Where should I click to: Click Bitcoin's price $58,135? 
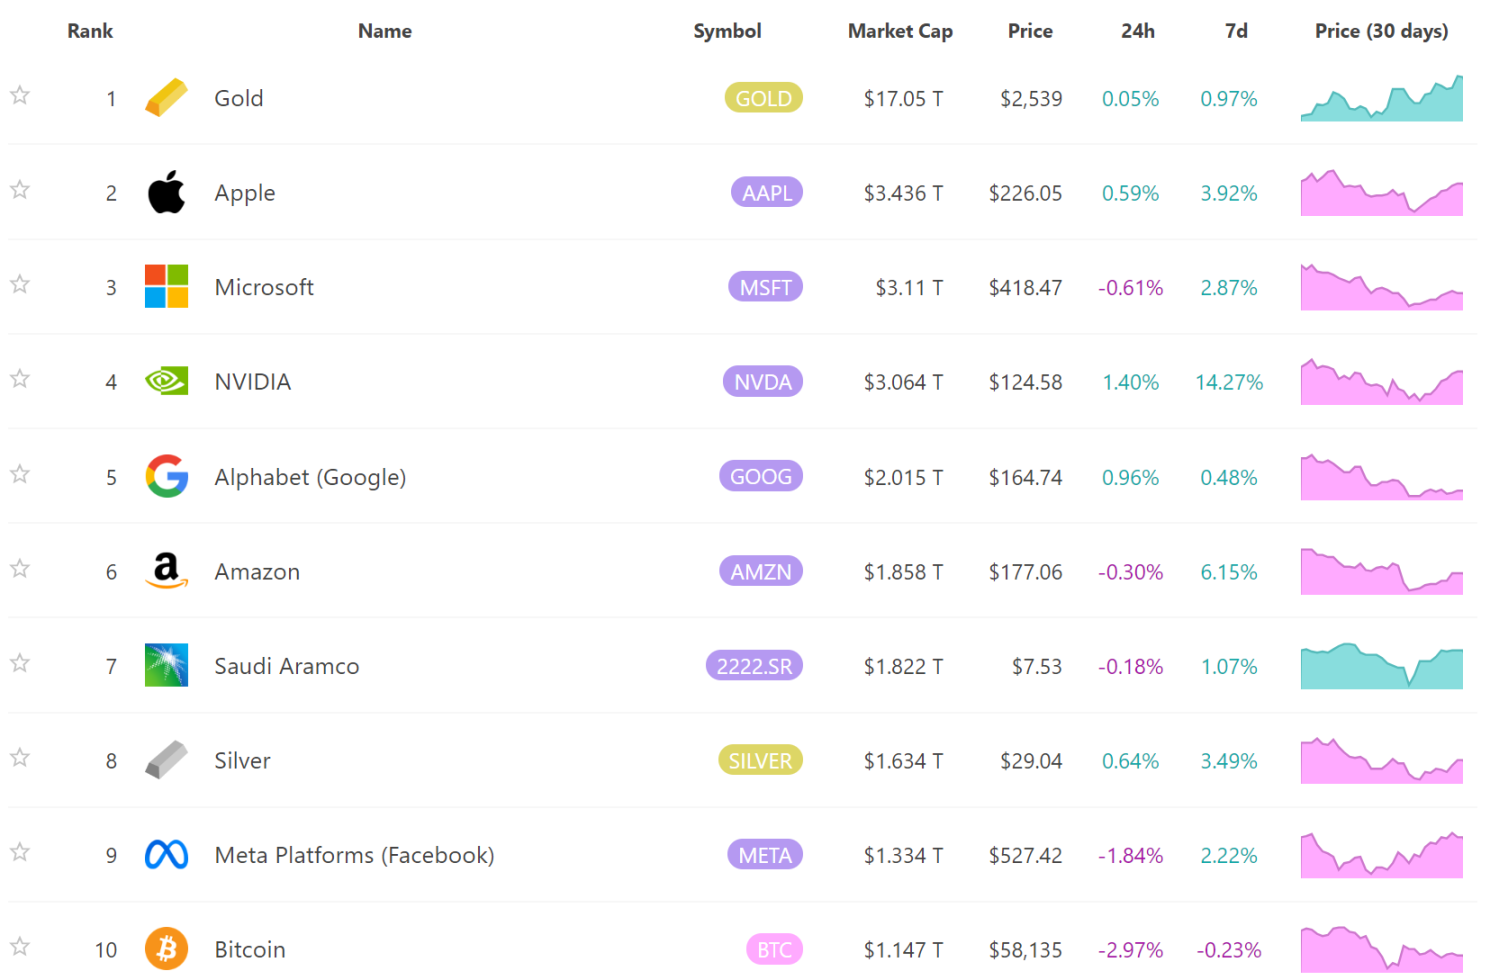point(1026,950)
